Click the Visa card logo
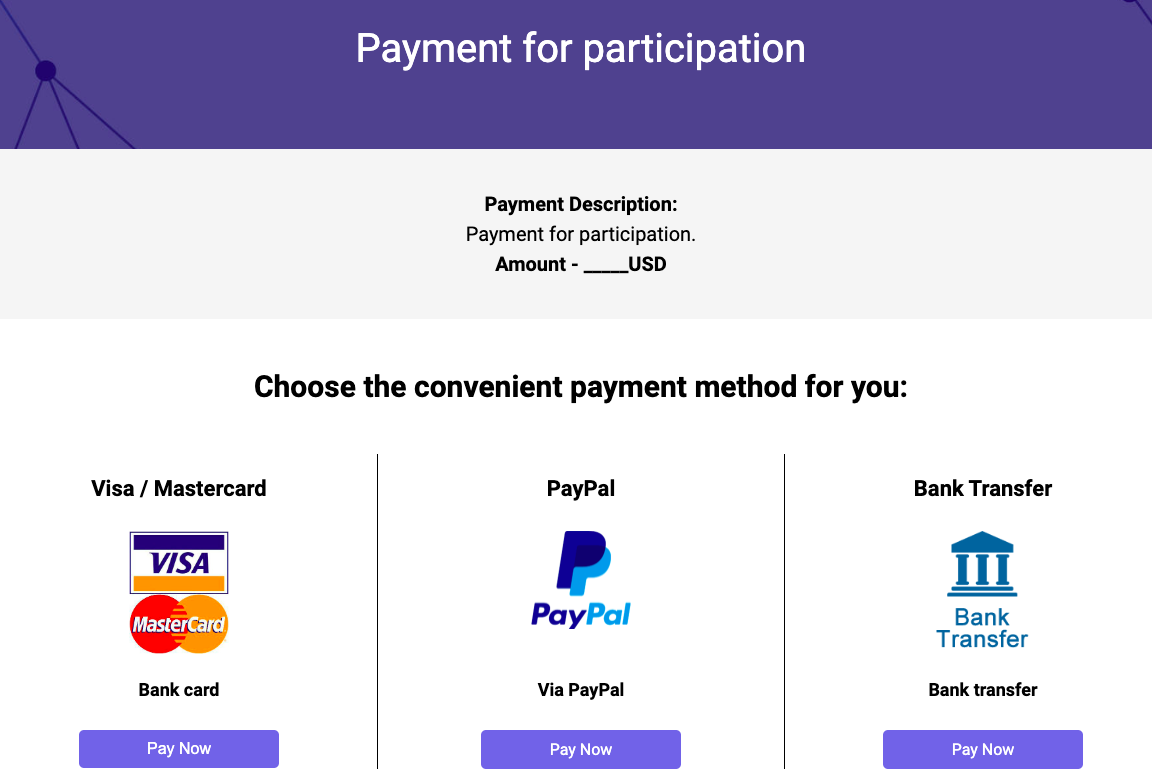This screenshot has width=1152, height=779. [x=179, y=562]
